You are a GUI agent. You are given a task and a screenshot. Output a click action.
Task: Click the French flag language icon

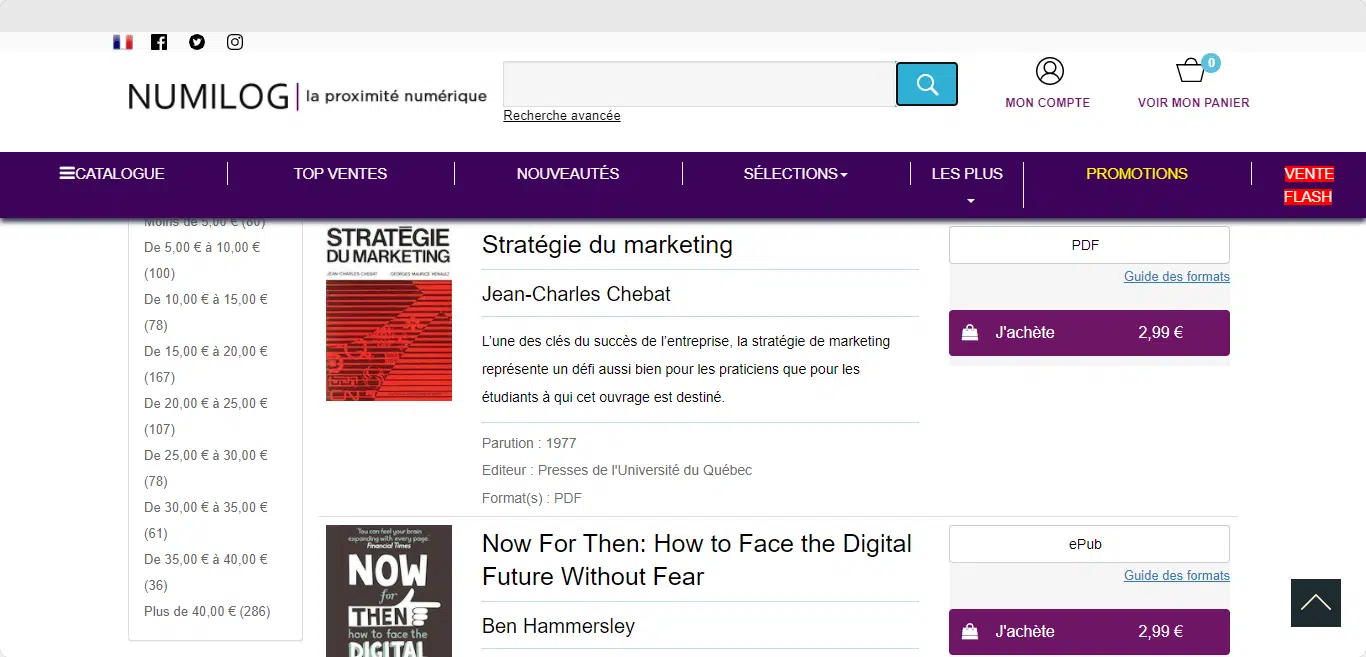123,42
